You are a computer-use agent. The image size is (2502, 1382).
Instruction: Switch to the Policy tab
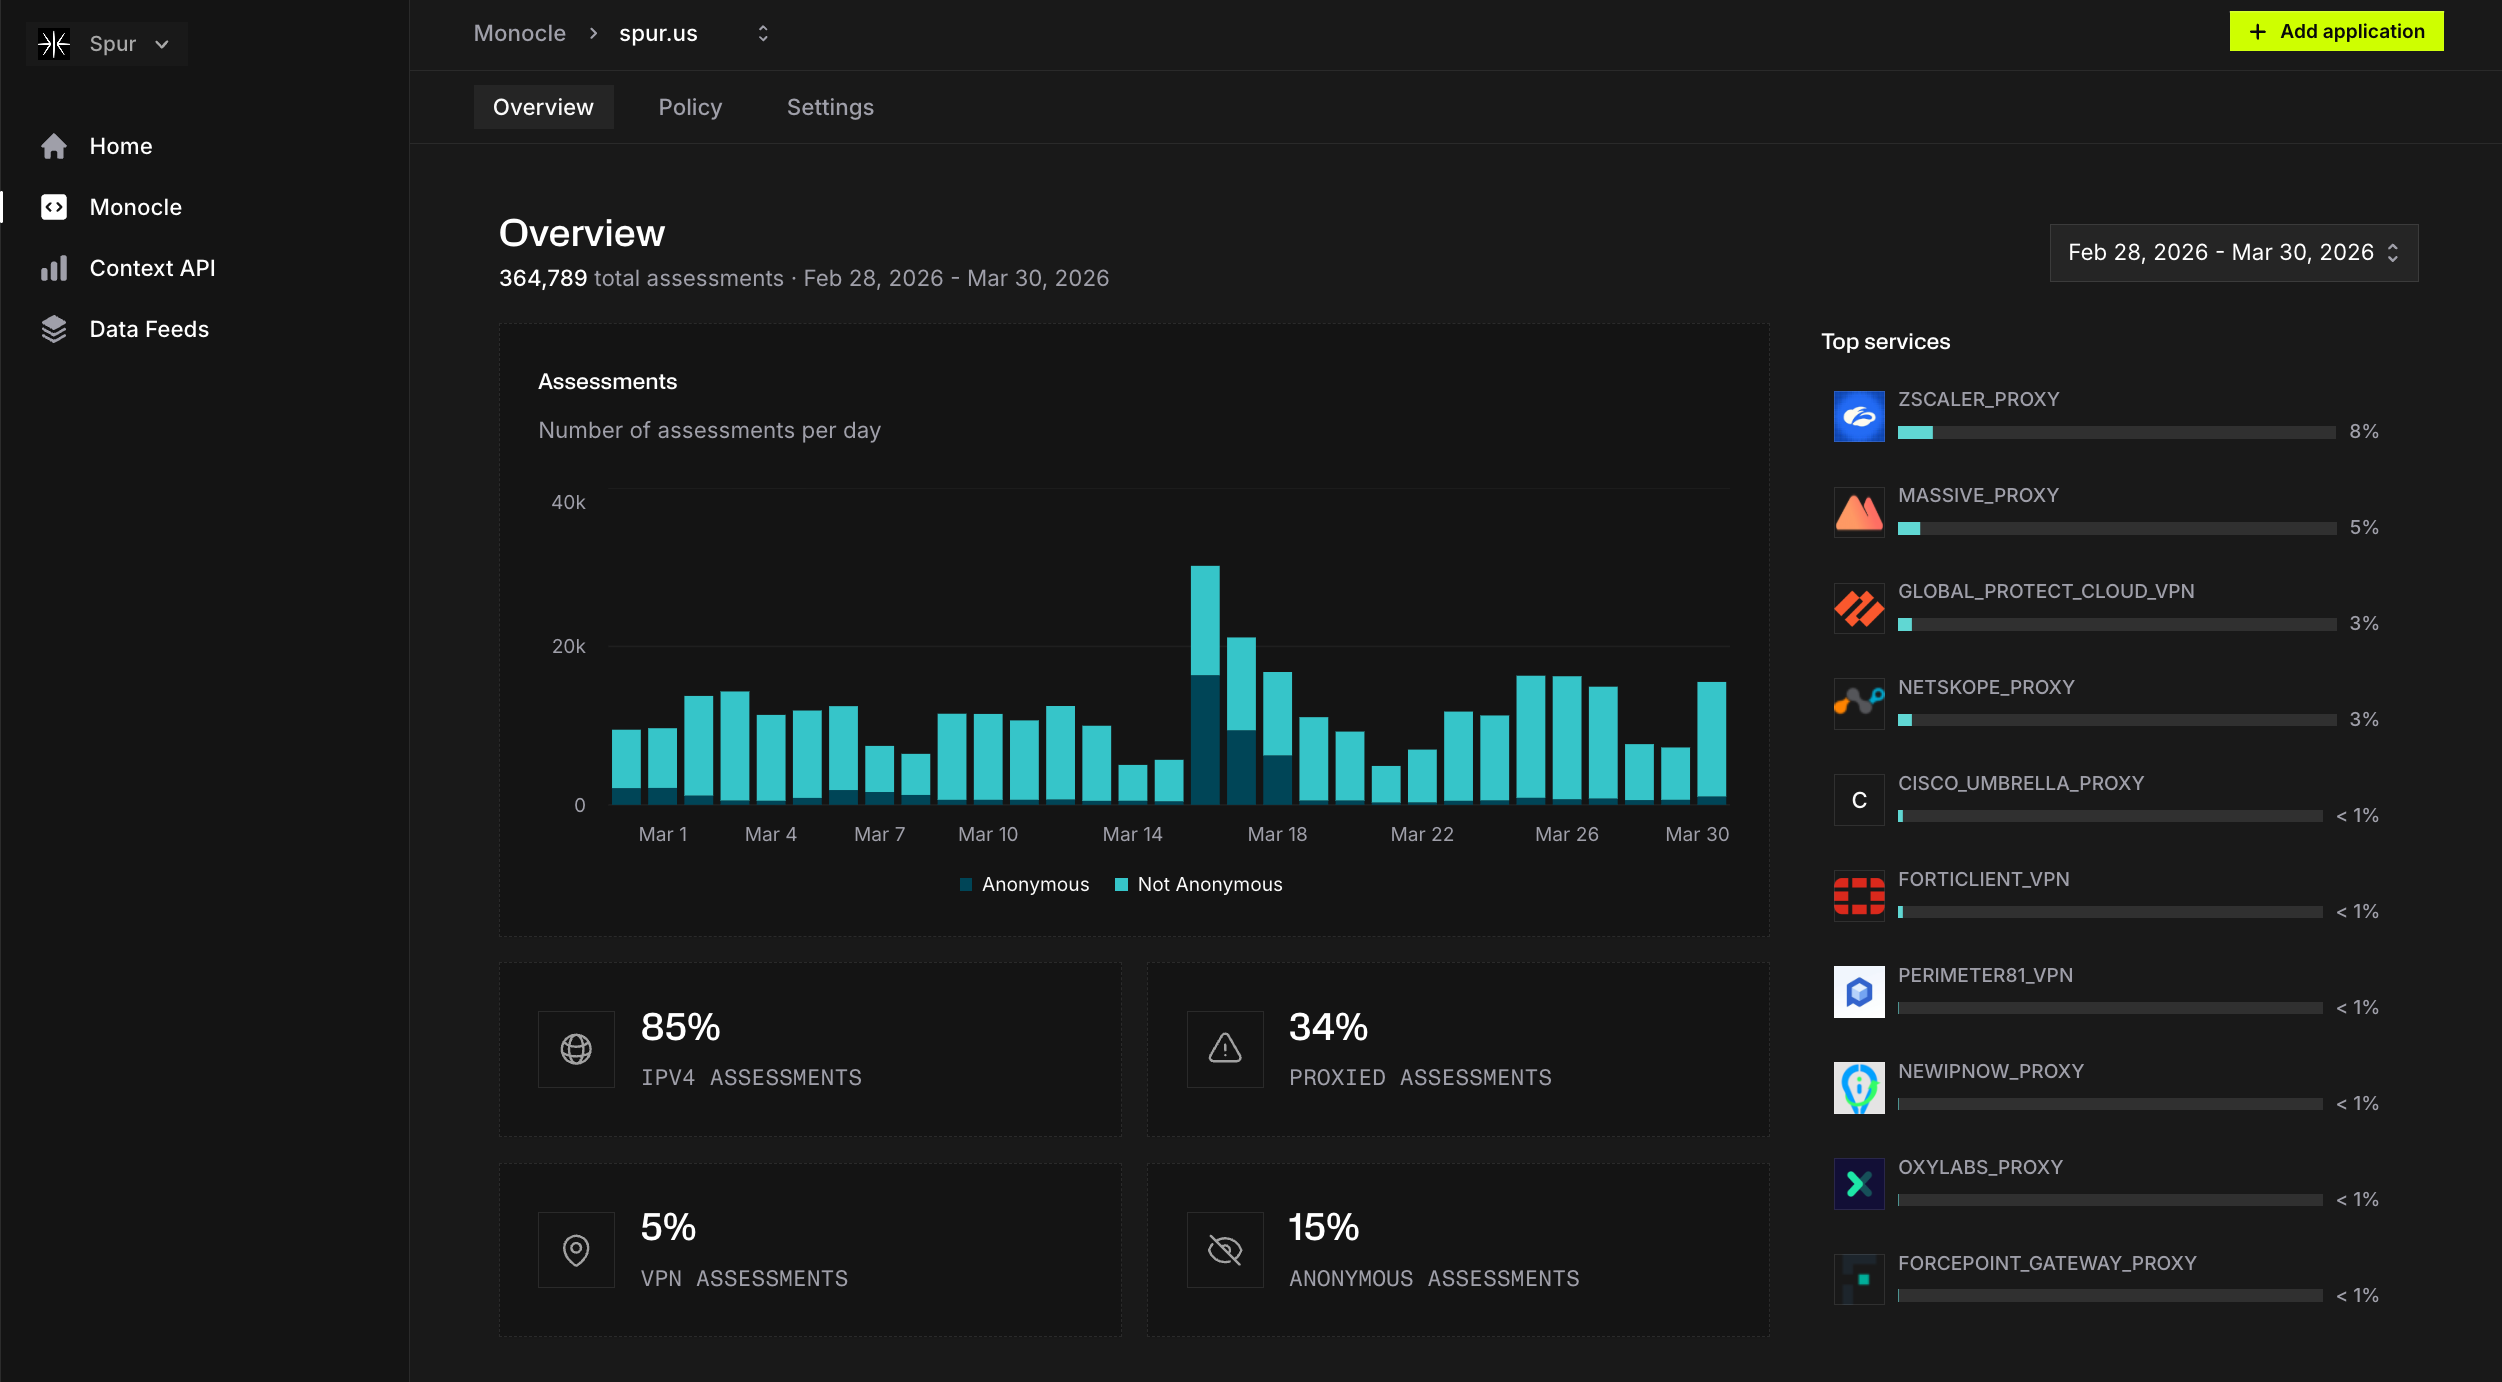pyautogui.click(x=690, y=107)
